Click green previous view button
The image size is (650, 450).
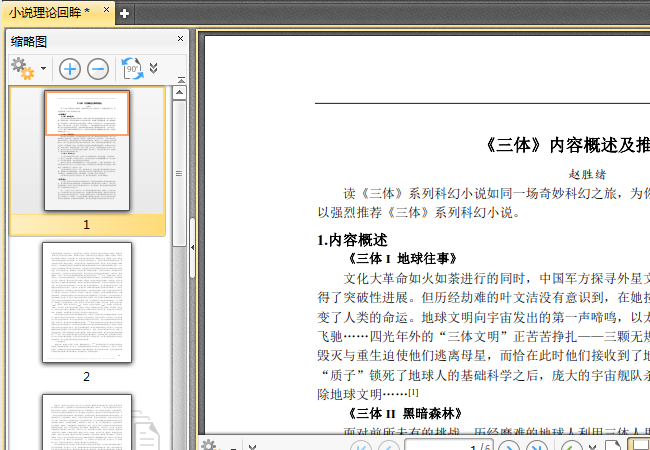tap(571, 446)
